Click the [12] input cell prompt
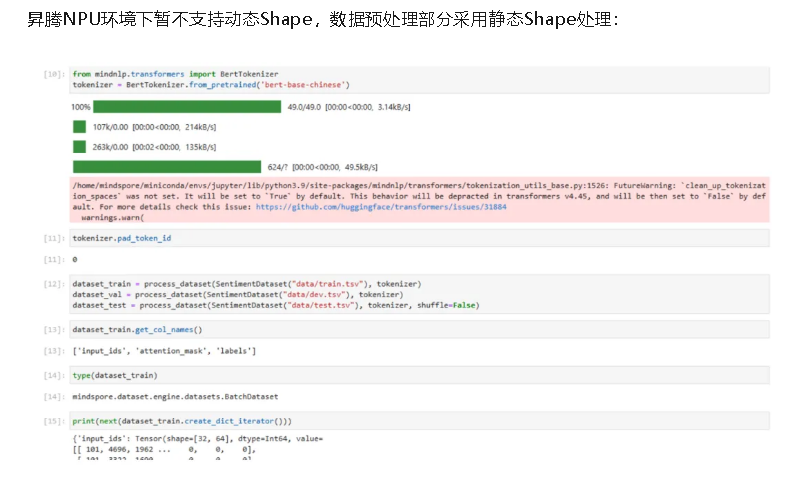The height and width of the screenshot is (479, 792). pyautogui.click(x=55, y=284)
